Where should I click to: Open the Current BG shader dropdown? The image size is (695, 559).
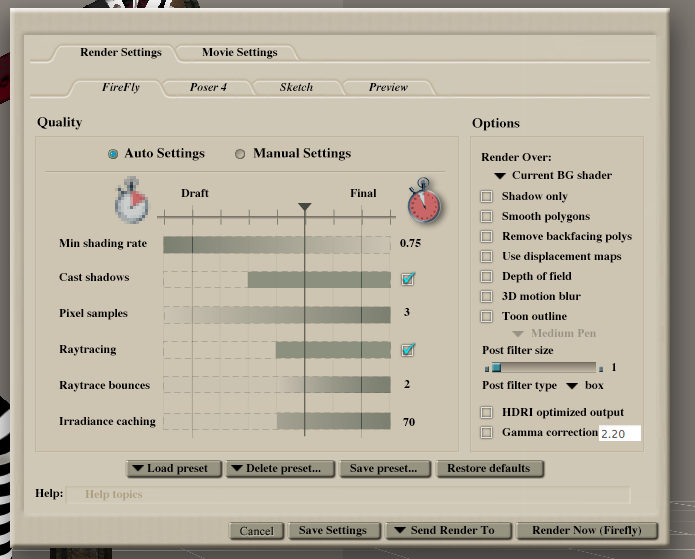[553, 176]
